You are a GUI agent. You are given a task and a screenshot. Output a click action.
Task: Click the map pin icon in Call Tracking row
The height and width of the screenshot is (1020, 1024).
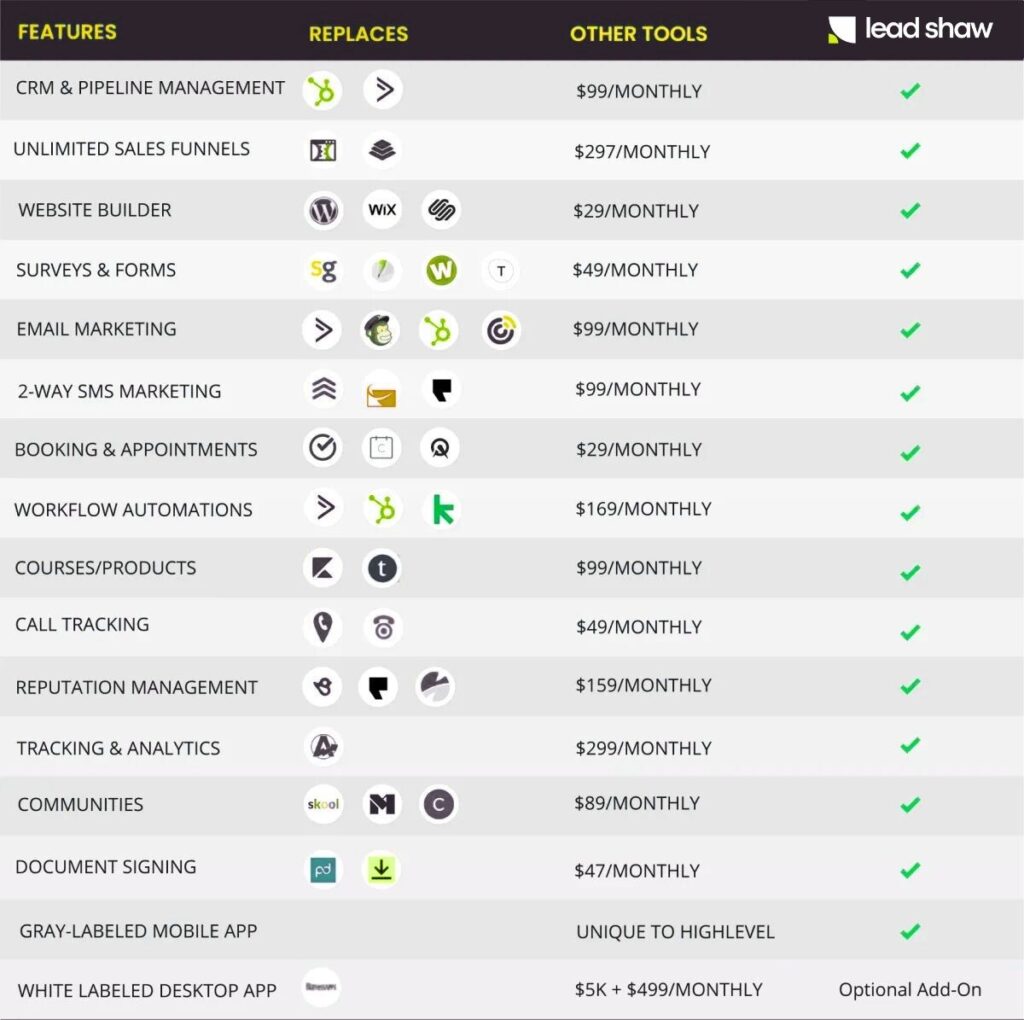(x=323, y=627)
